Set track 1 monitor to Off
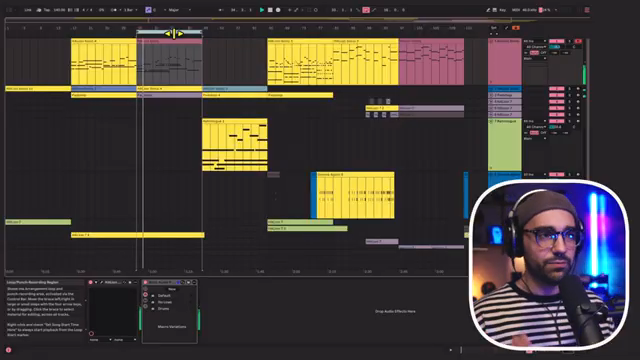 coord(543,53)
